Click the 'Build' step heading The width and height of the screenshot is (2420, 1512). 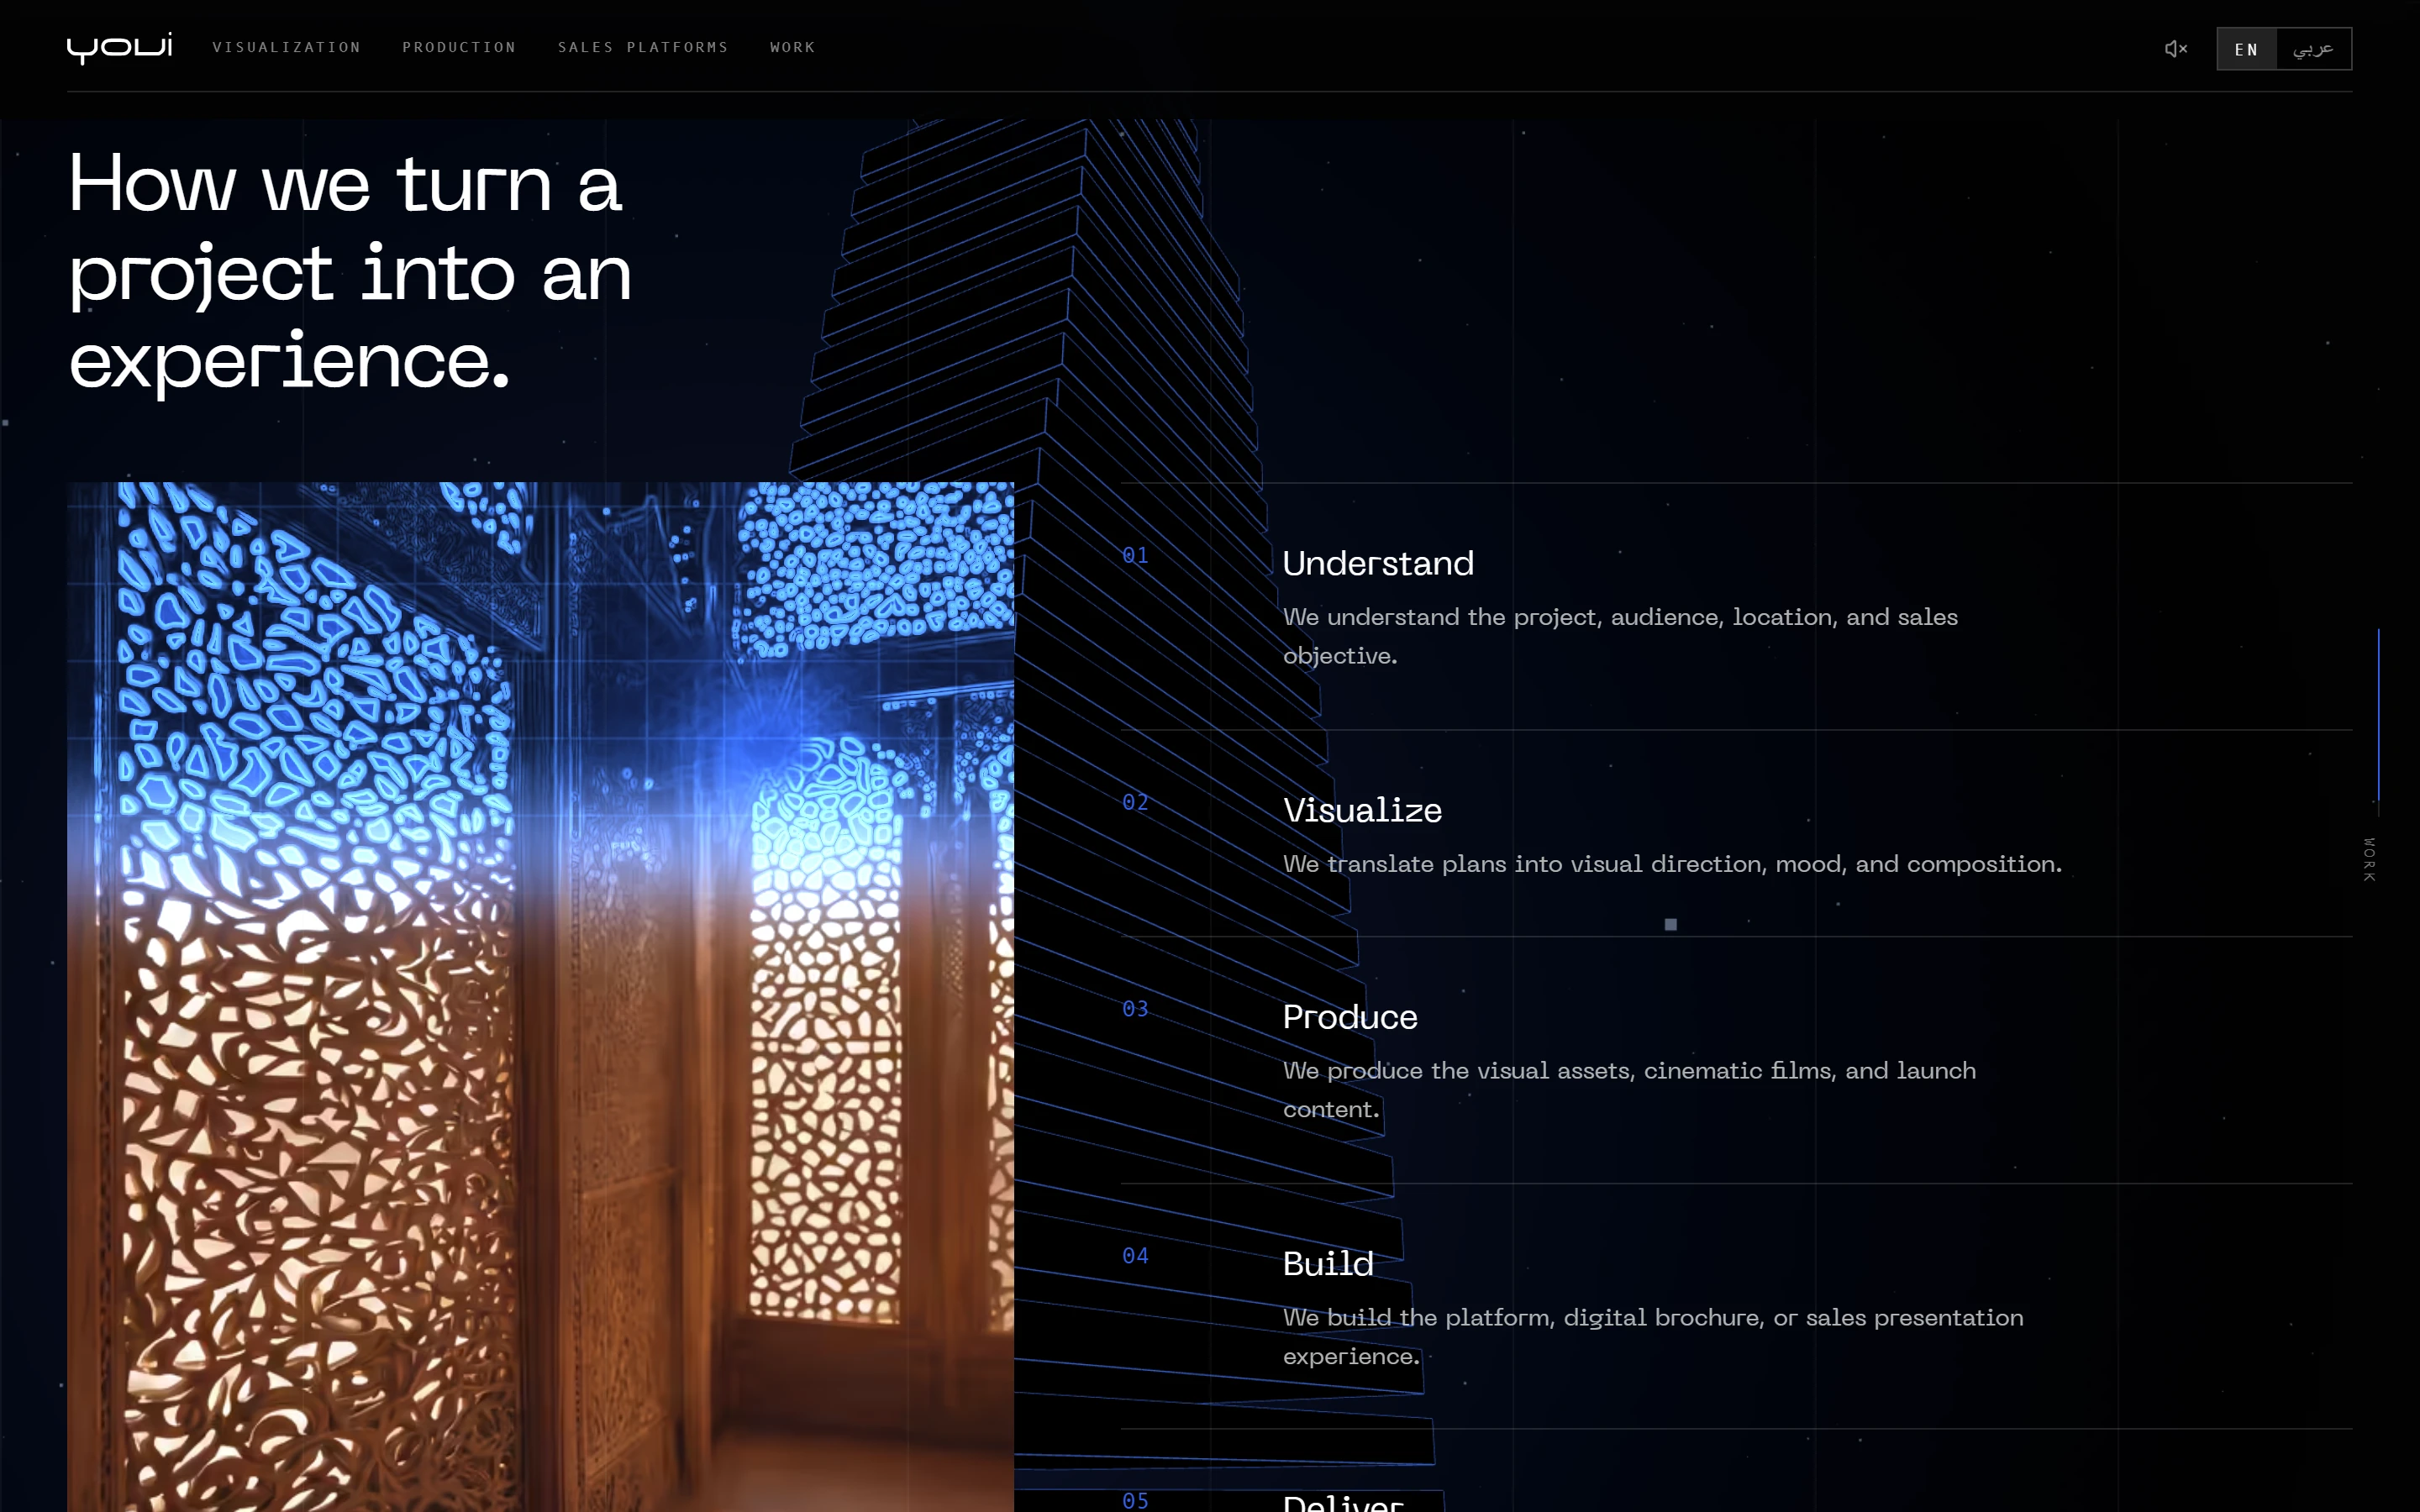[1327, 1264]
